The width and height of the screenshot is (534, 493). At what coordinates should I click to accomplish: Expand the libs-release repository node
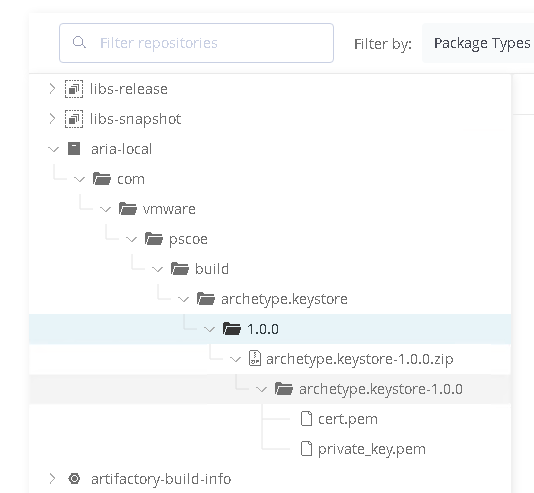tap(52, 89)
